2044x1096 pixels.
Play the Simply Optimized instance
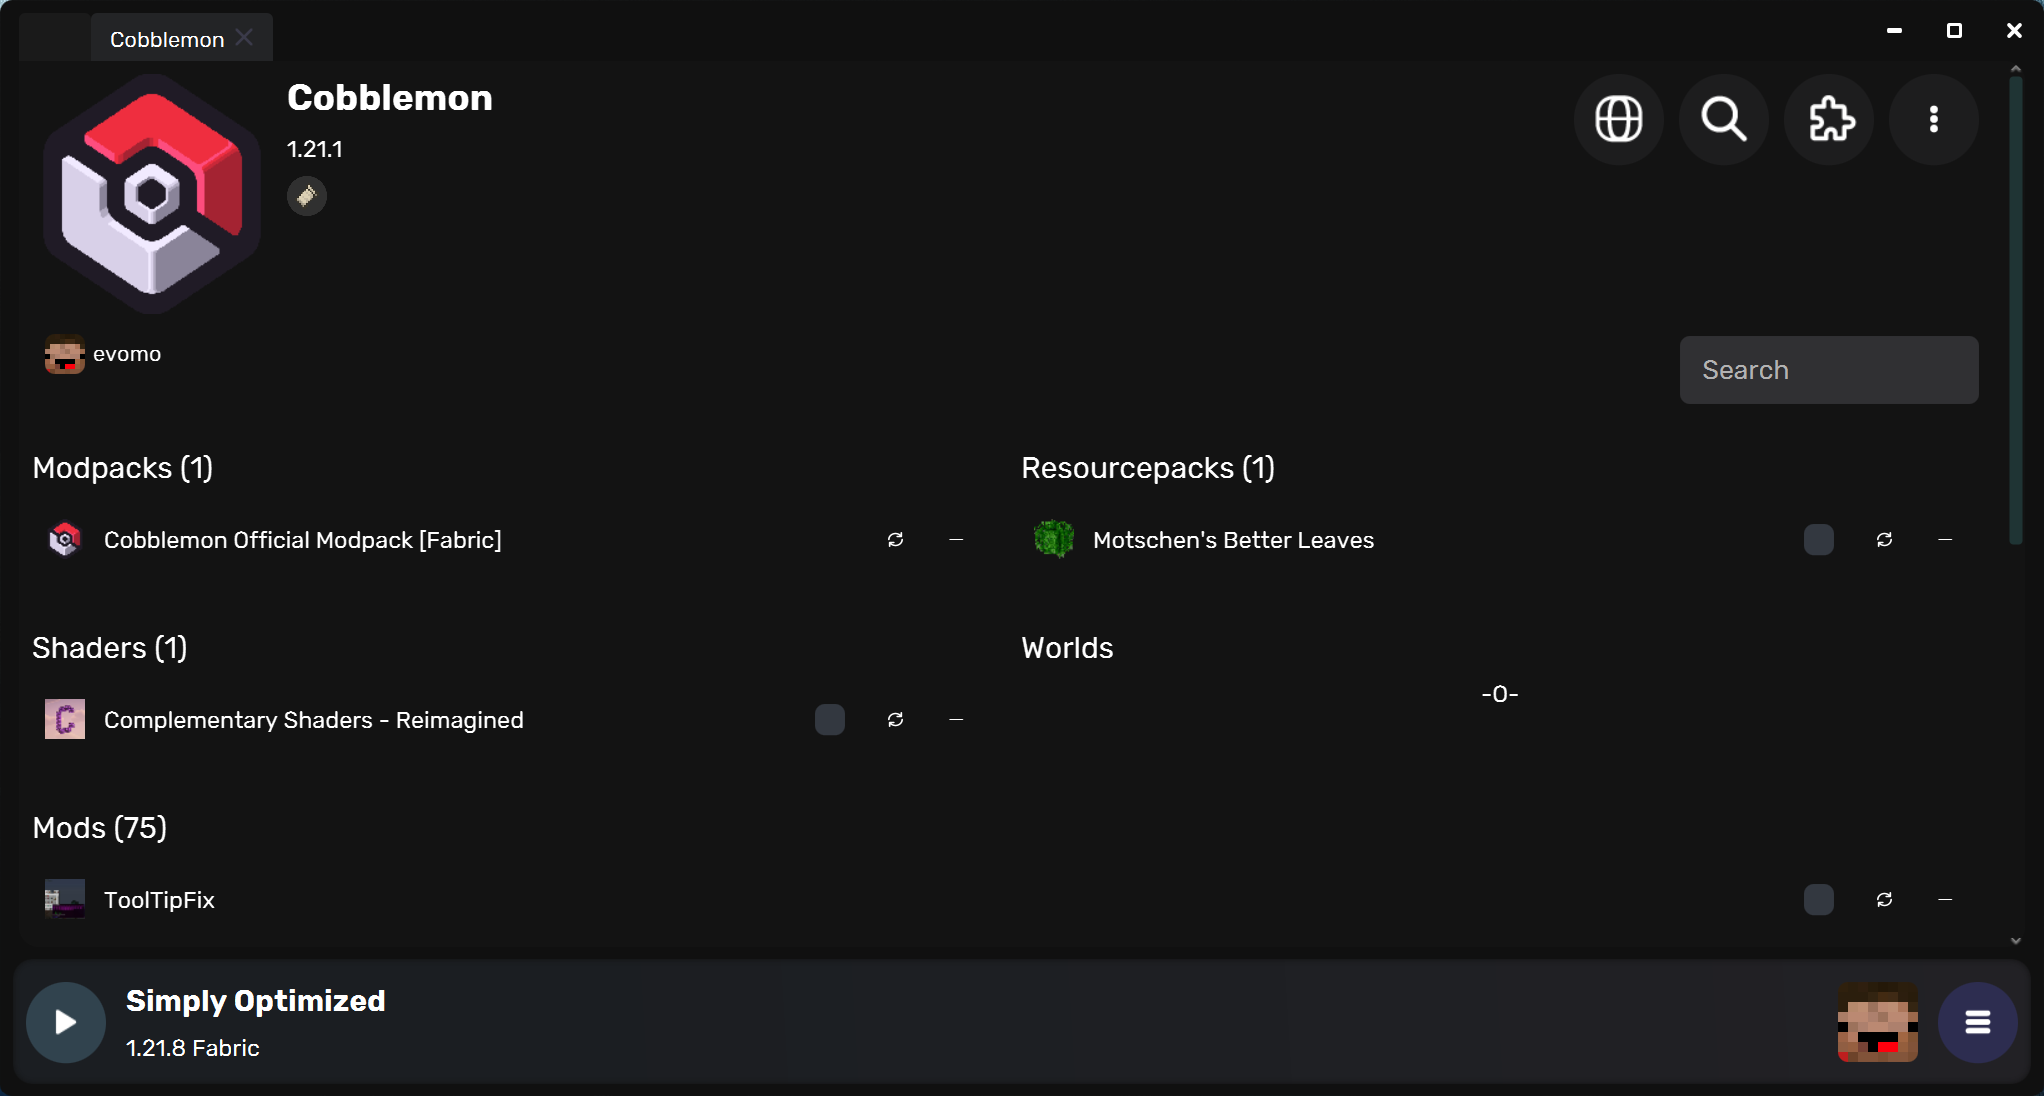pos(66,1022)
